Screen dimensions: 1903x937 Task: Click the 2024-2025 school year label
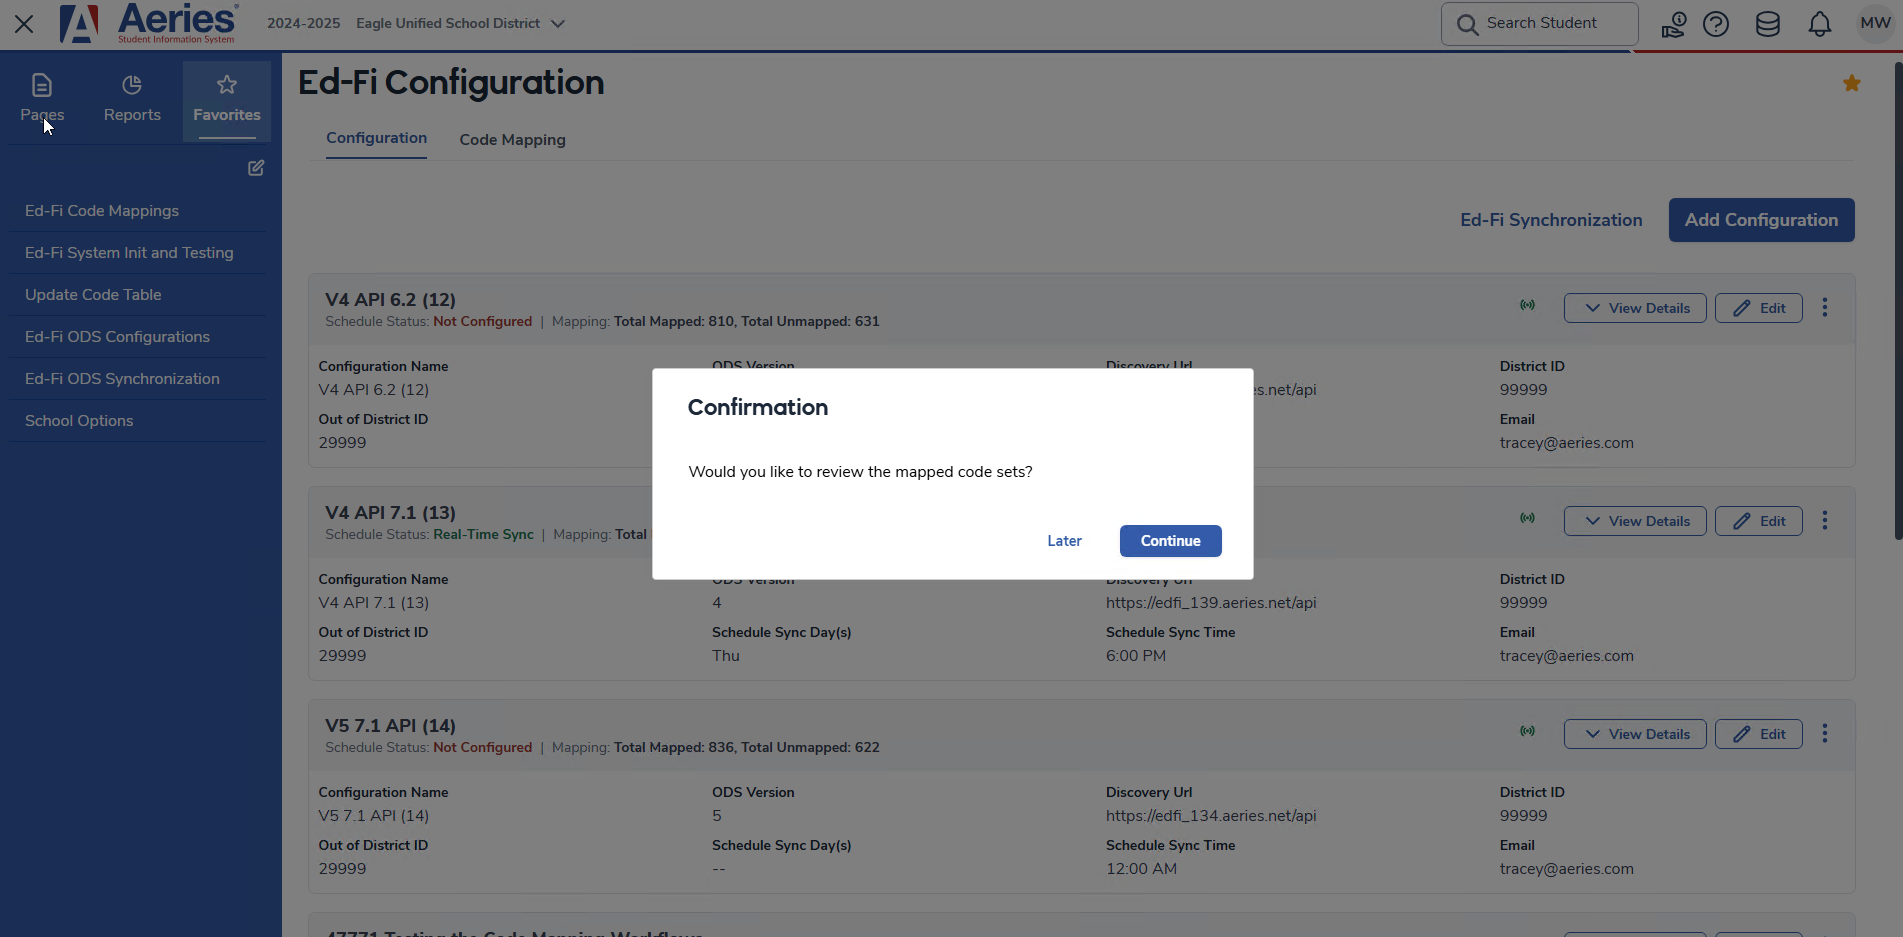tap(303, 23)
